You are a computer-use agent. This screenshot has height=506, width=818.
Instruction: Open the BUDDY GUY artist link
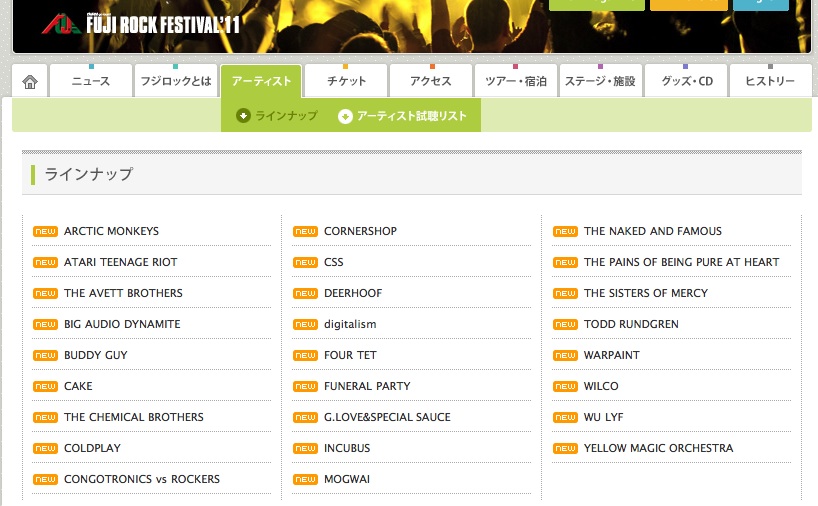pos(95,355)
